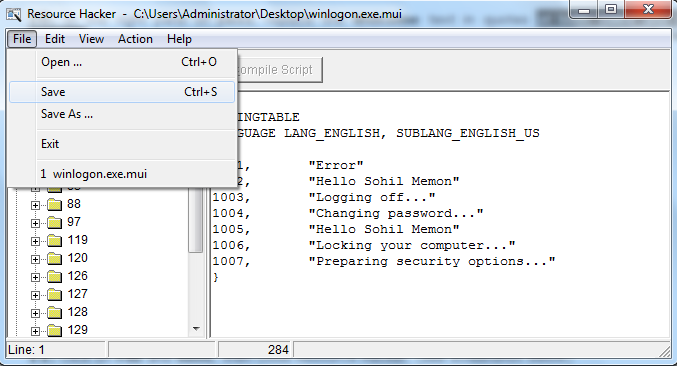Expand tree node 88
Image resolution: width=677 pixels, height=366 pixels.
tap(35, 205)
